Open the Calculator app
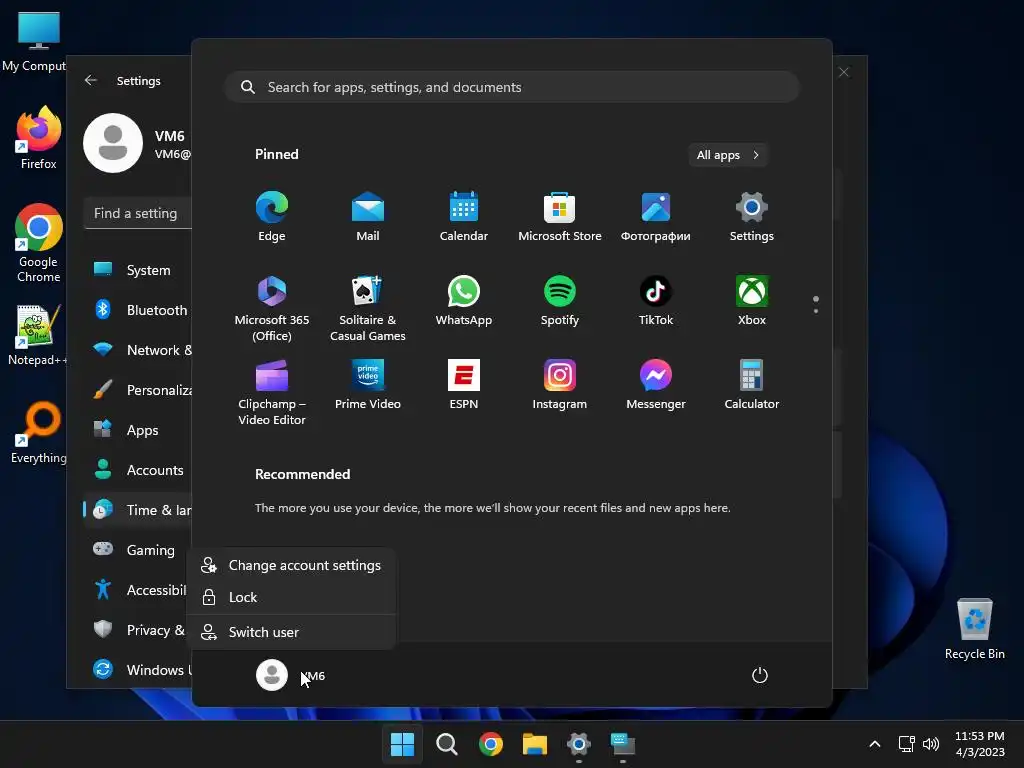Screen dimensions: 1024x768 [x=752, y=385]
